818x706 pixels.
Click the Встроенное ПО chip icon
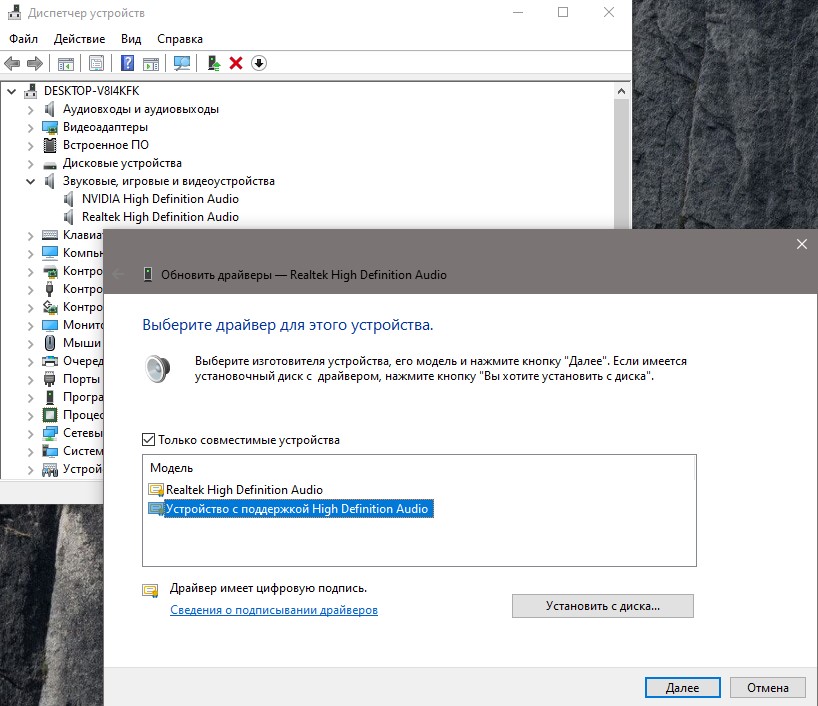click(50, 145)
